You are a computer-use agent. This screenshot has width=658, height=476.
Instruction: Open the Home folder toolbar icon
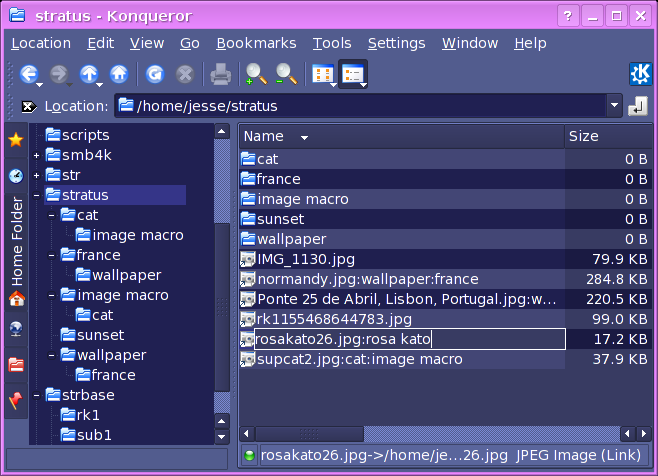coord(119,75)
